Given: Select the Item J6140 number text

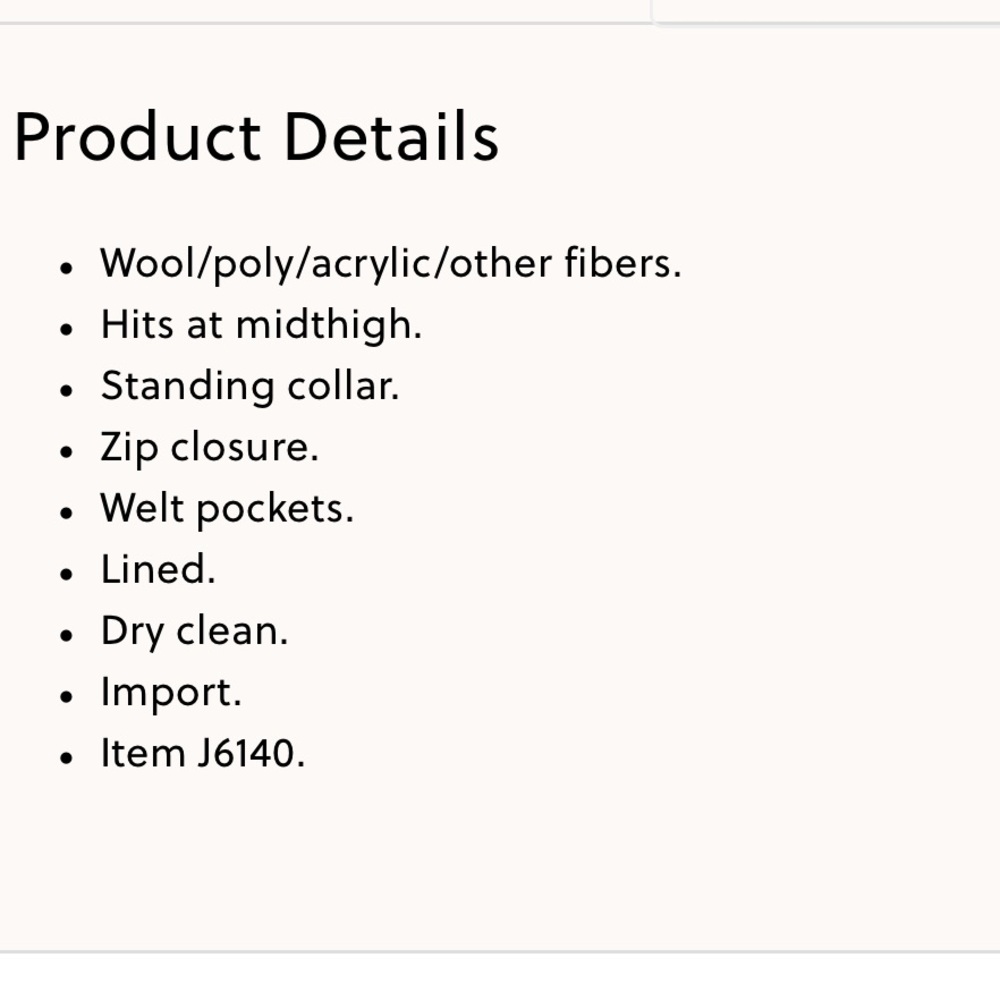Looking at the screenshot, I should (203, 753).
